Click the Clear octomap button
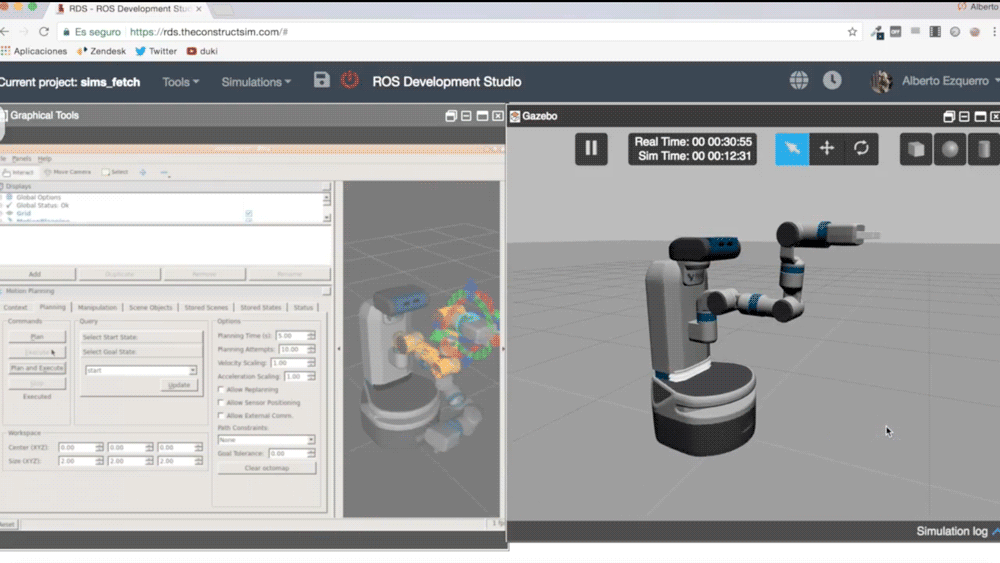This screenshot has height=563, width=1000. 267,468
